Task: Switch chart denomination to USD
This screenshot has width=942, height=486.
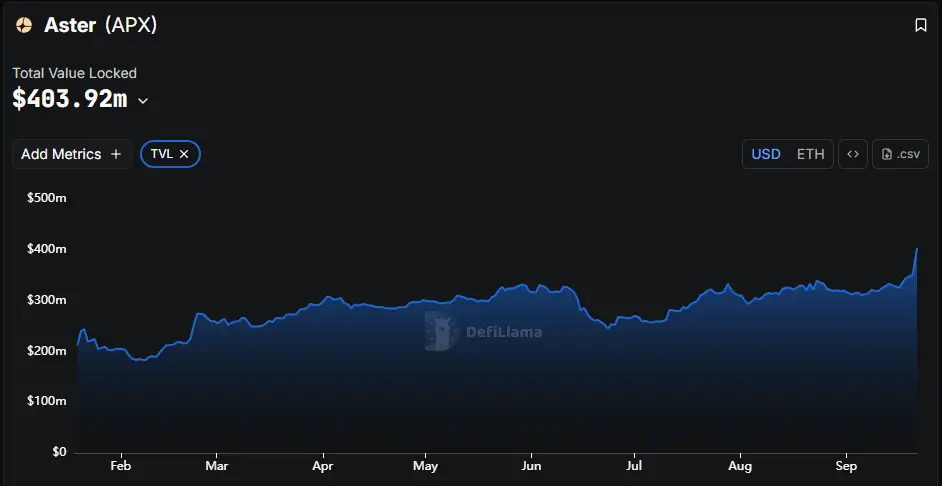Action: pos(766,154)
